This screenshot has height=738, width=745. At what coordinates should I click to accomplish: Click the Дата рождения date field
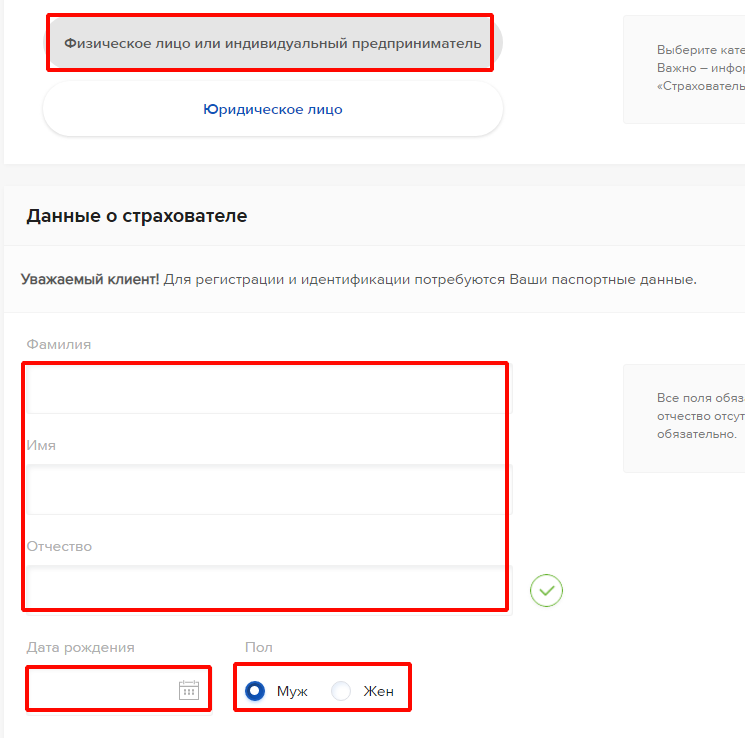(119, 690)
